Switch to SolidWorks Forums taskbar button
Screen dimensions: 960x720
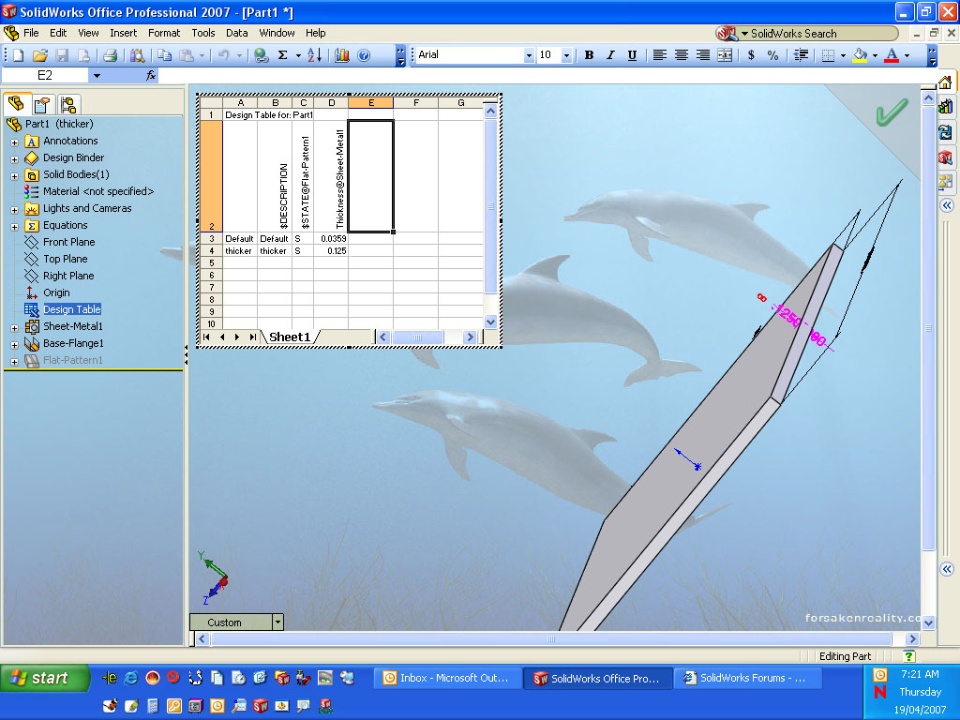[x=747, y=678]
